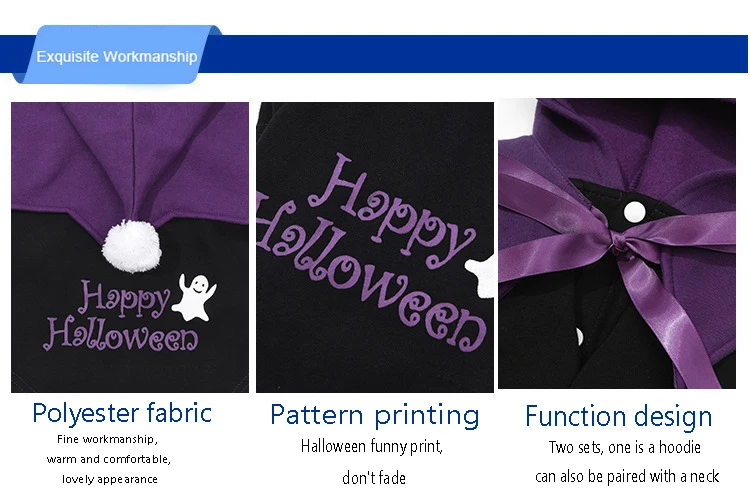Click the 'warm and comfortable' description line
750x489 pixels.
pyautogui.click(x=109, y=459)
